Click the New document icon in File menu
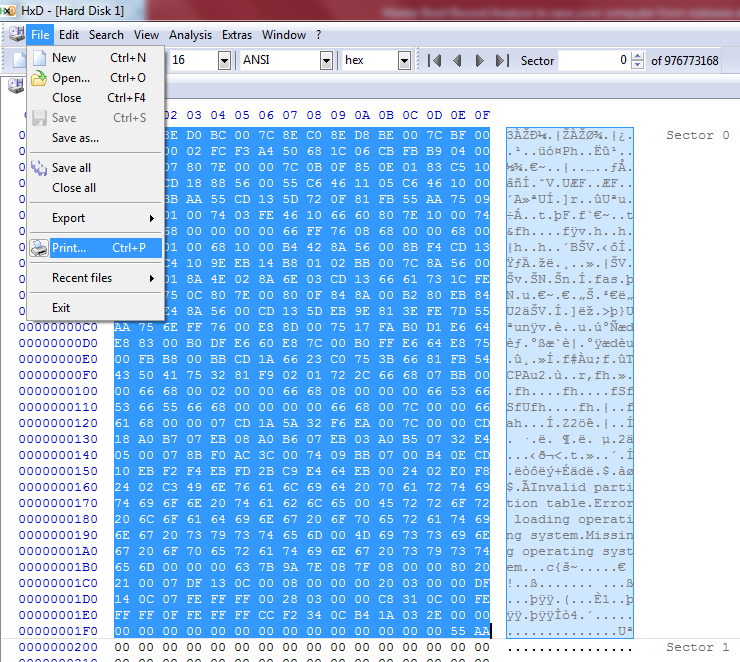The width and height of the screenshot is (740, 662). pos(39,58)
